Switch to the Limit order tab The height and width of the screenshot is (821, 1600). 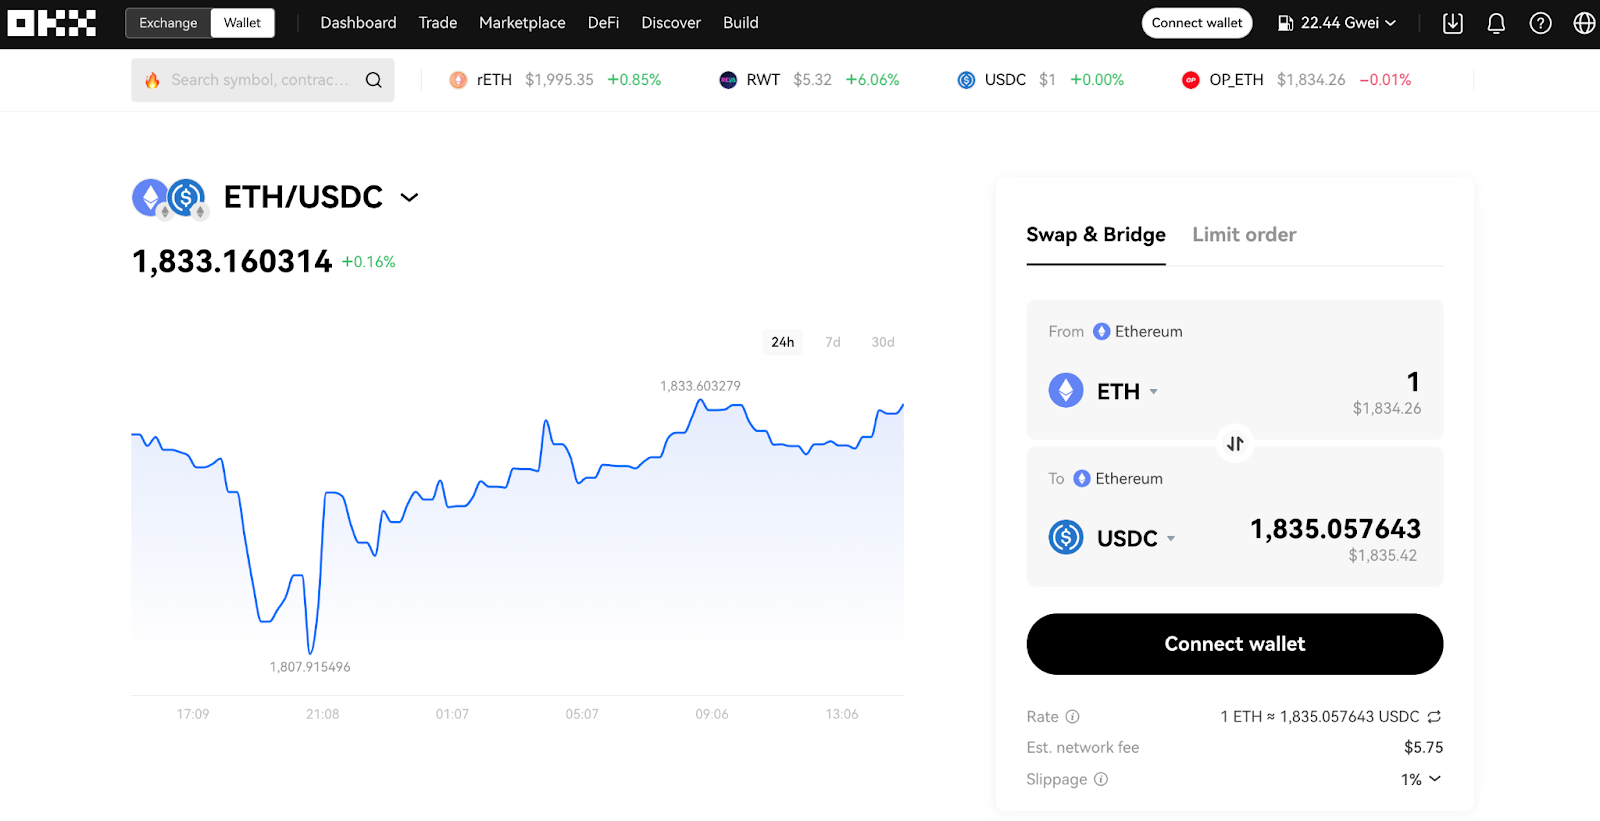(1244, 235)
